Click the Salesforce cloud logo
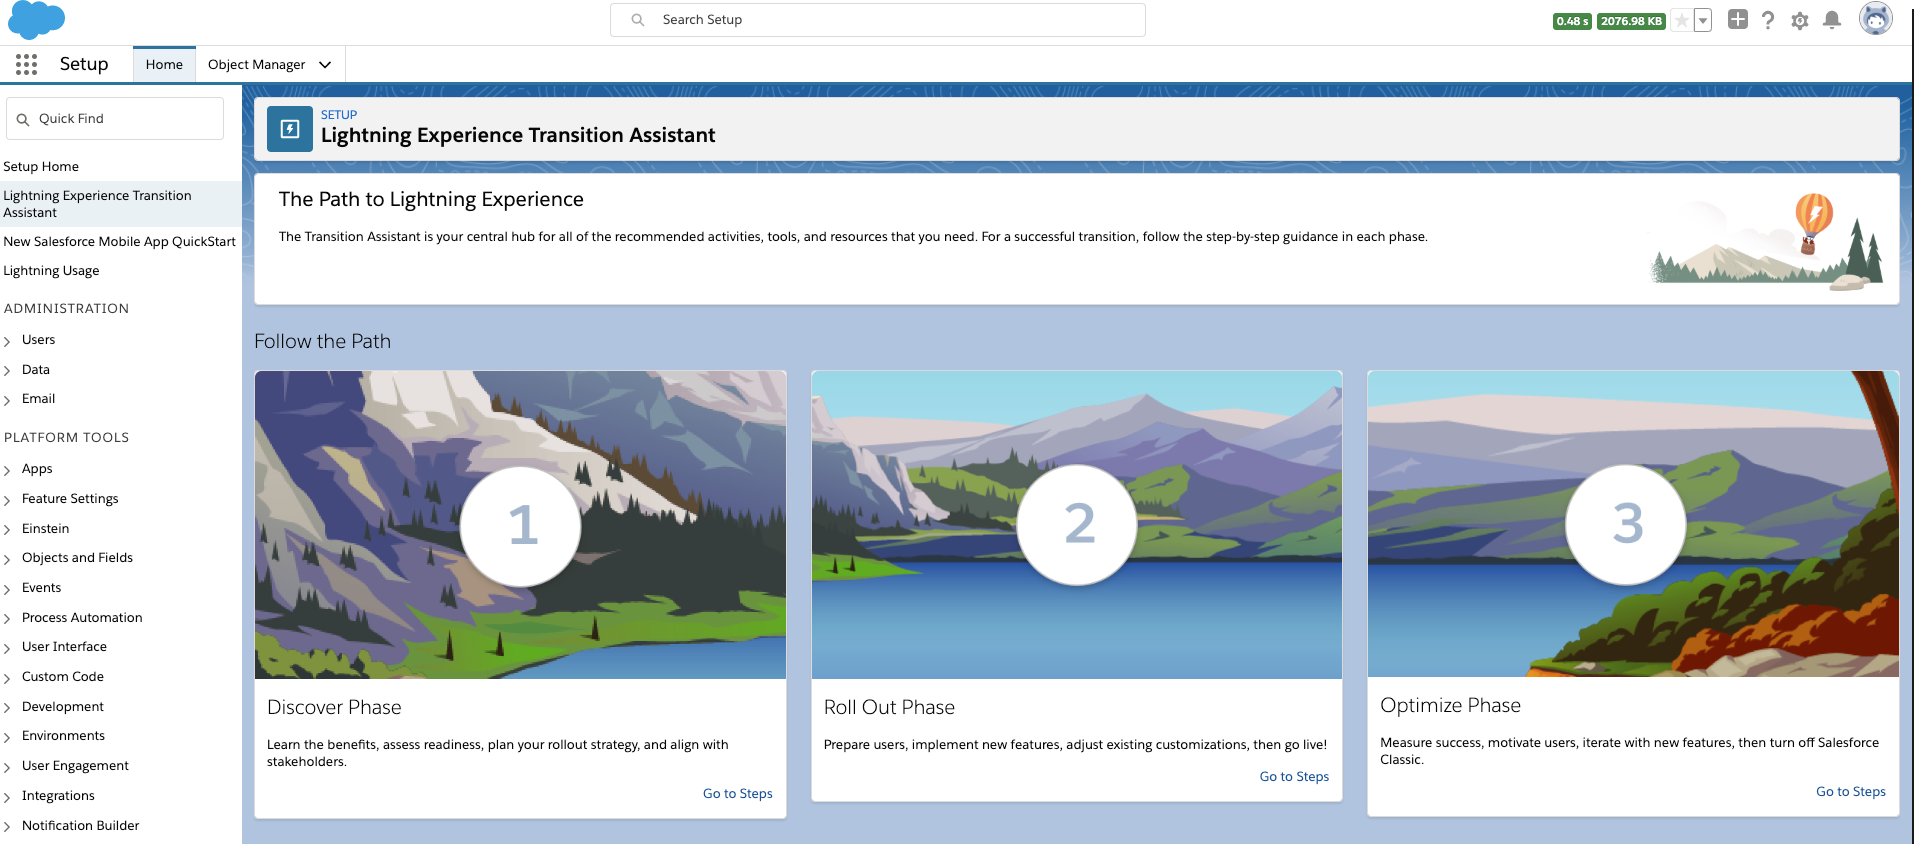The image size is (1914, 844). pyautogui.click(x=36, y=20)
